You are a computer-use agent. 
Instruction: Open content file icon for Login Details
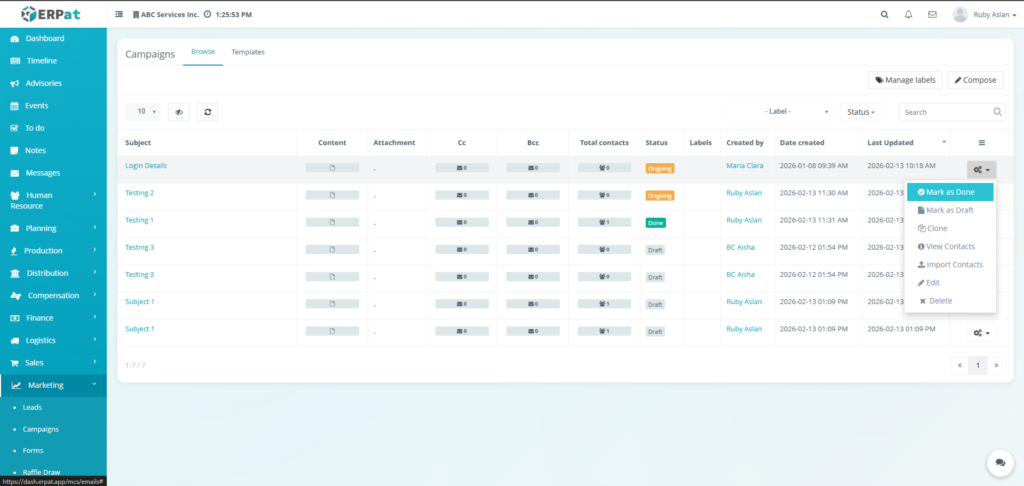pos(332,168)
